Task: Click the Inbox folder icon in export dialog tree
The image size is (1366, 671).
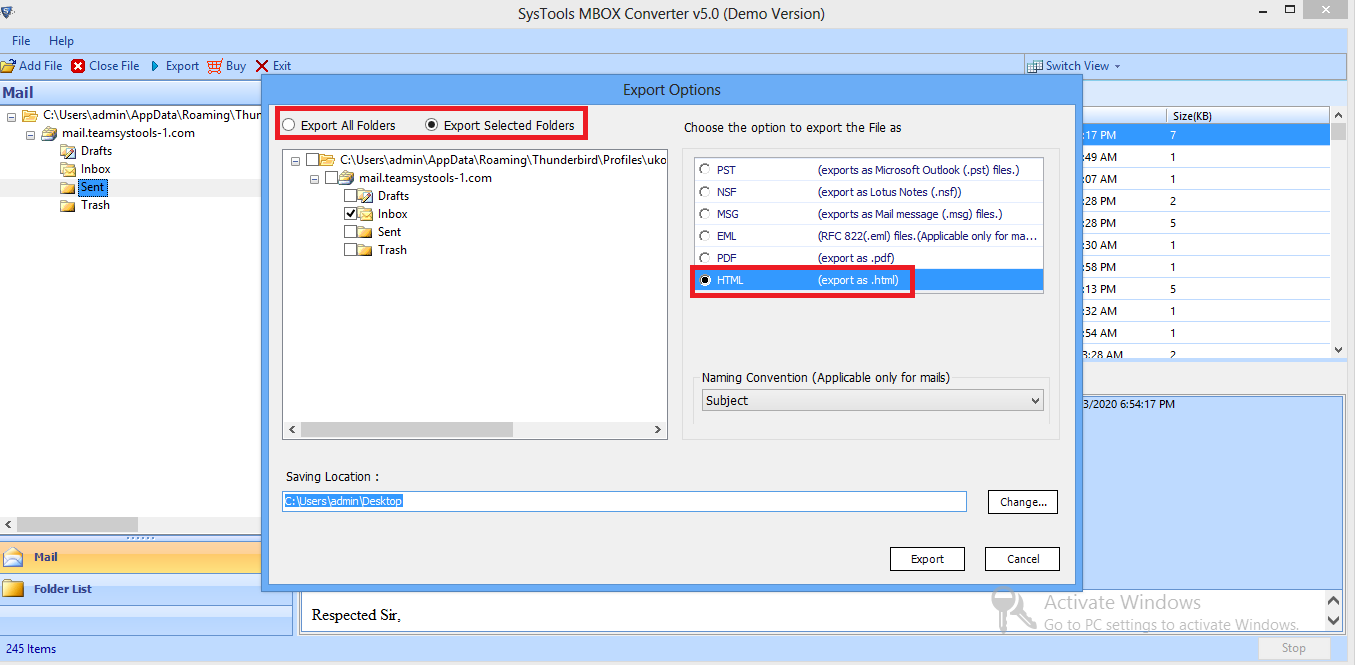Action: click(x=367, y=214)
